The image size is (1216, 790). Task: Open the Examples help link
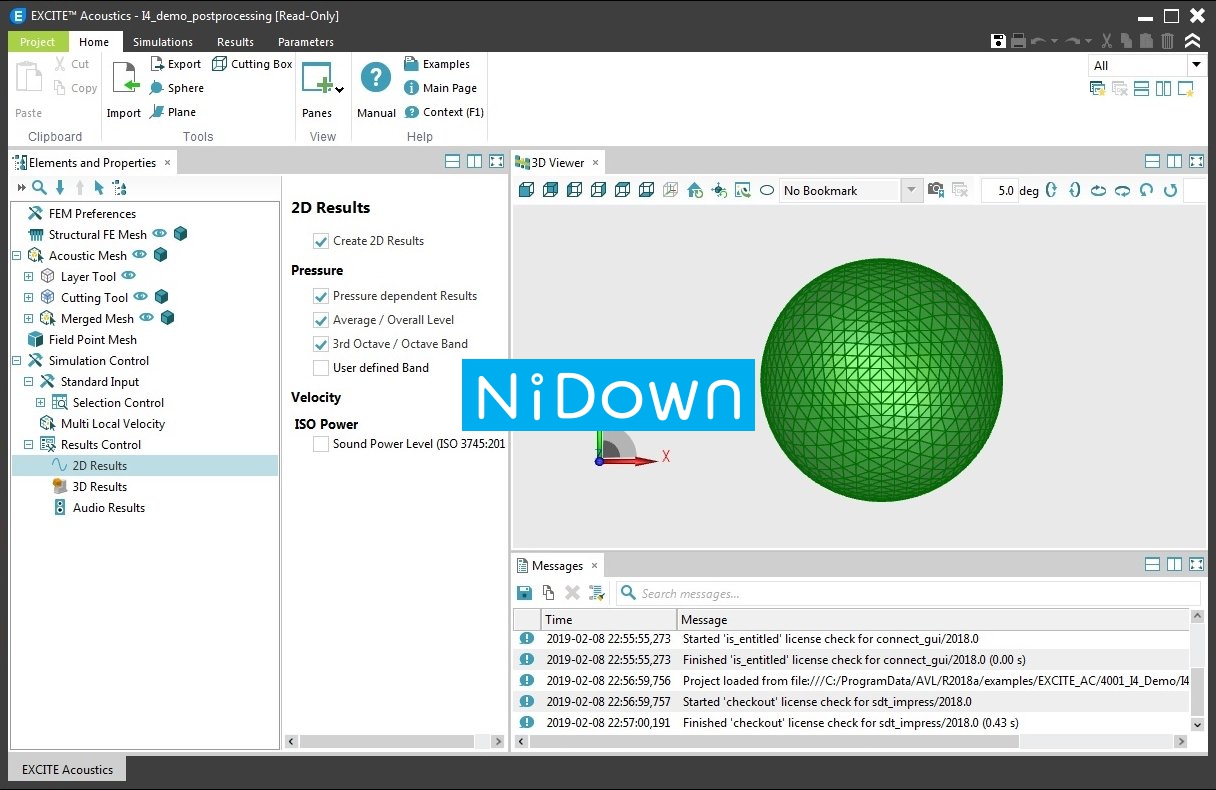tap(437, 64)
